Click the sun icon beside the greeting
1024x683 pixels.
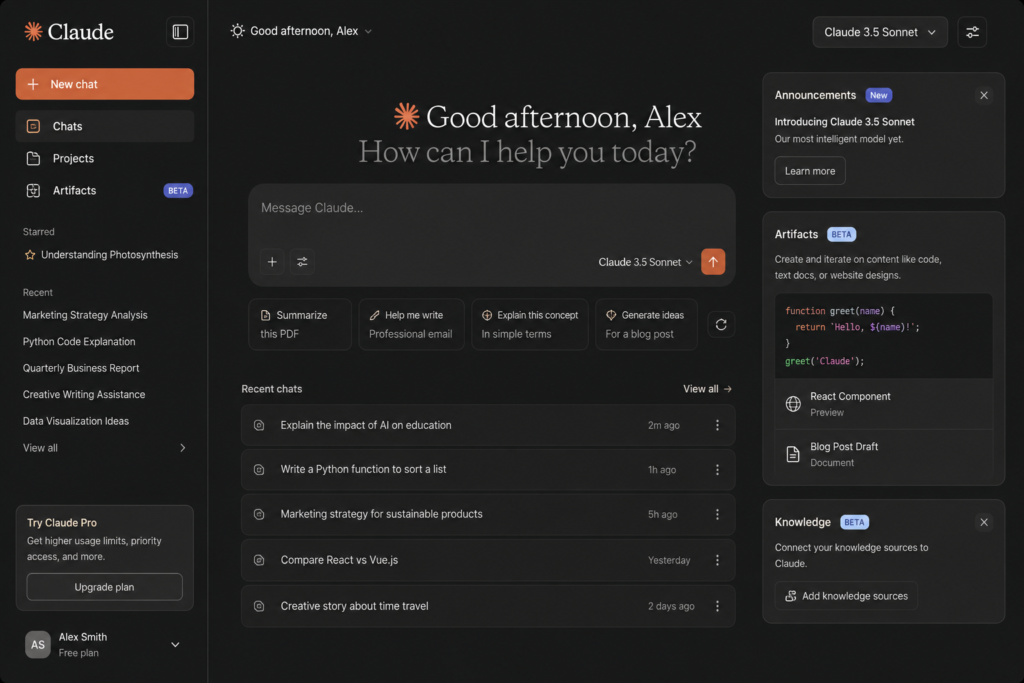[x=237, y=31]
